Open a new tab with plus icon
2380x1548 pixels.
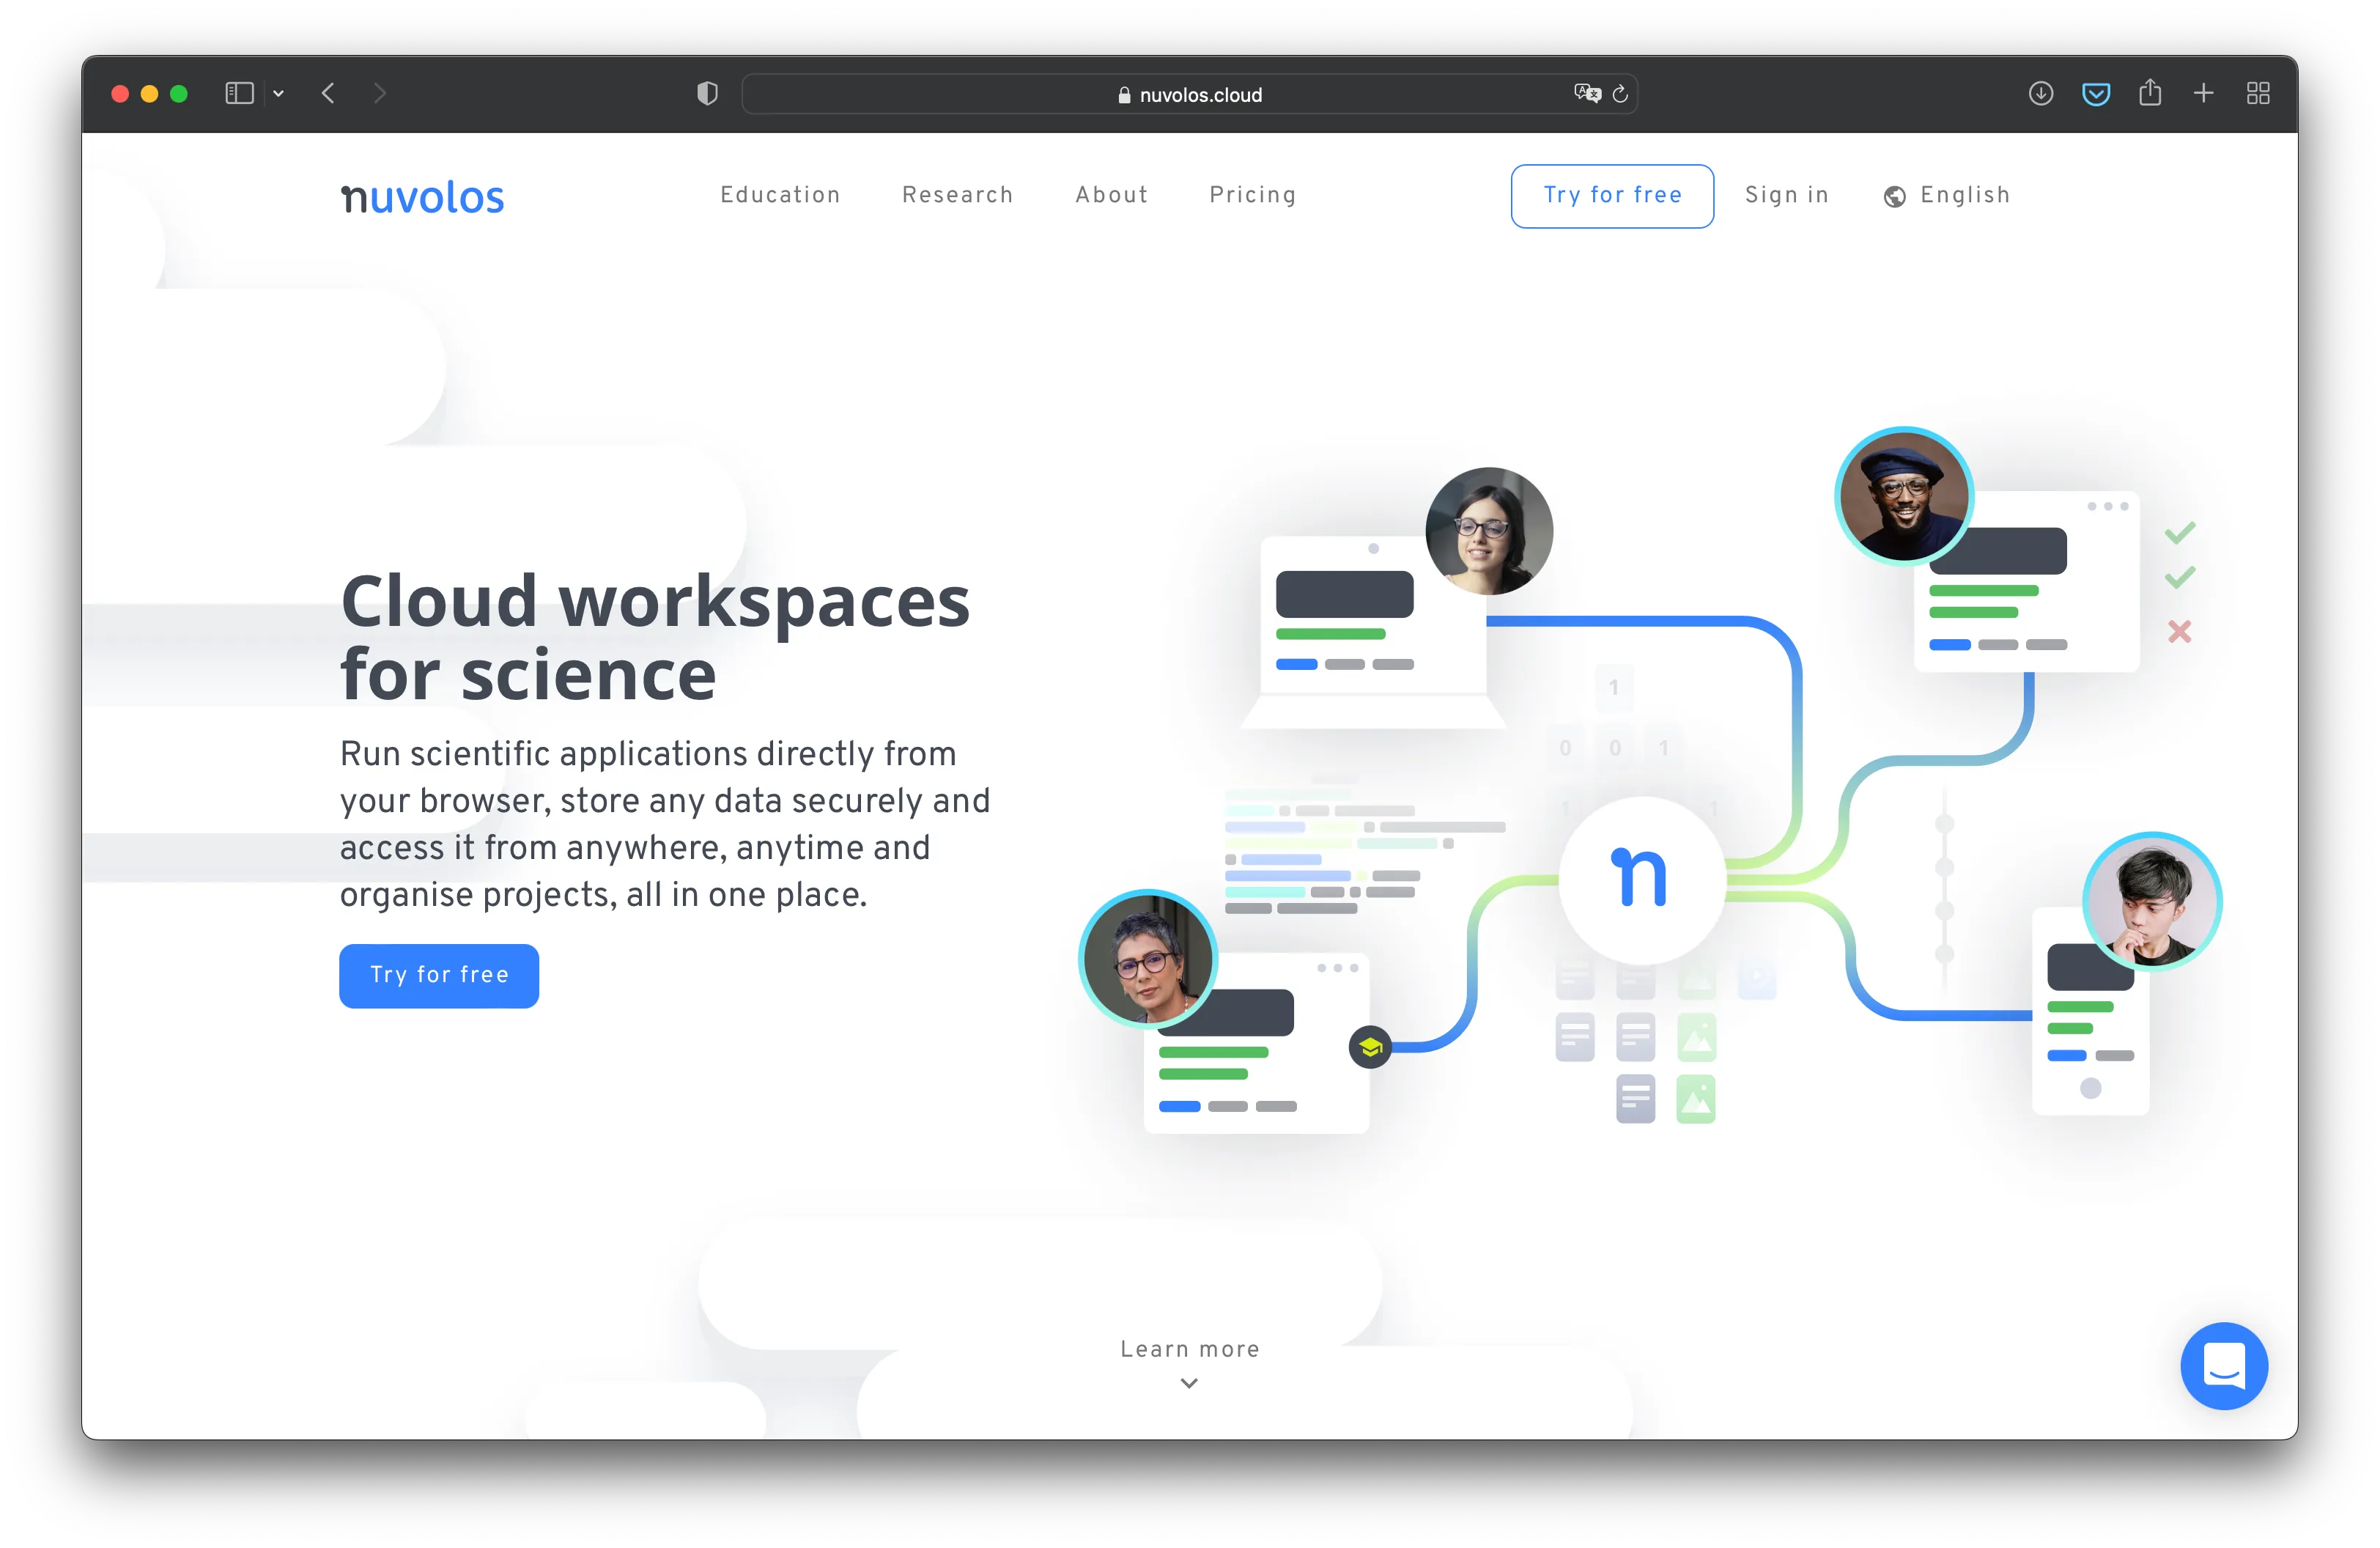2203,94
